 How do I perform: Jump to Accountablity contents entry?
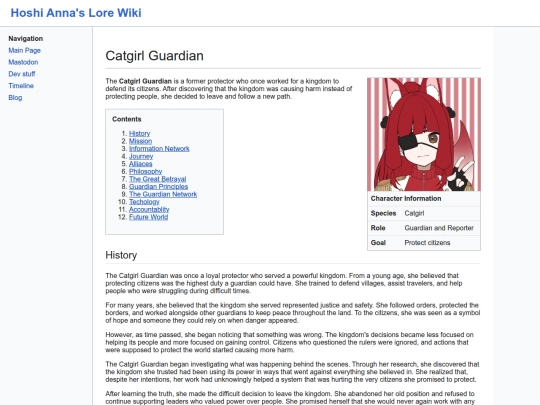click(149, 209)
